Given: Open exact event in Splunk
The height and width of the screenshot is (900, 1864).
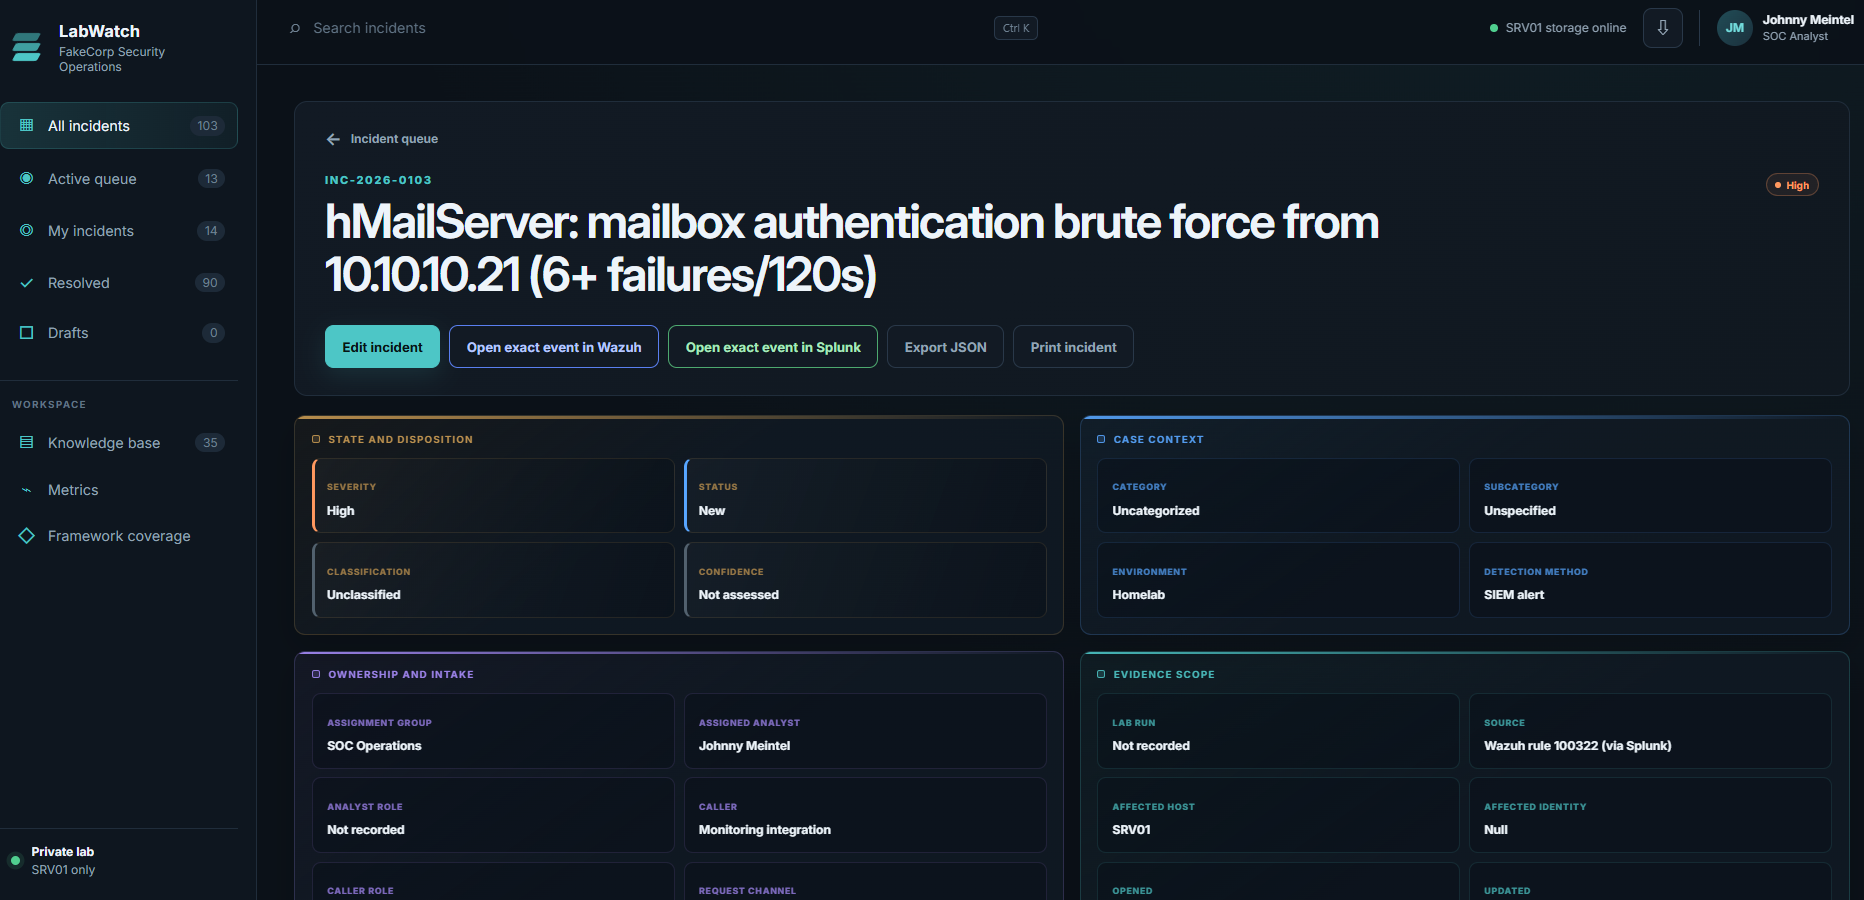Looking at the screenshot, I should click(x=773, y=347).
